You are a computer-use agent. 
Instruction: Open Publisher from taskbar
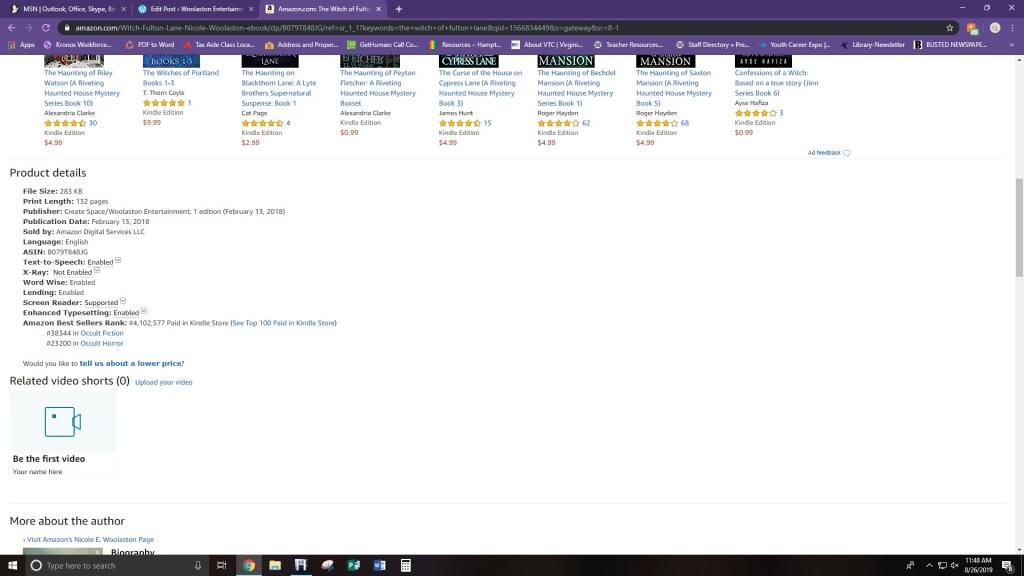[x=353, y=566]
